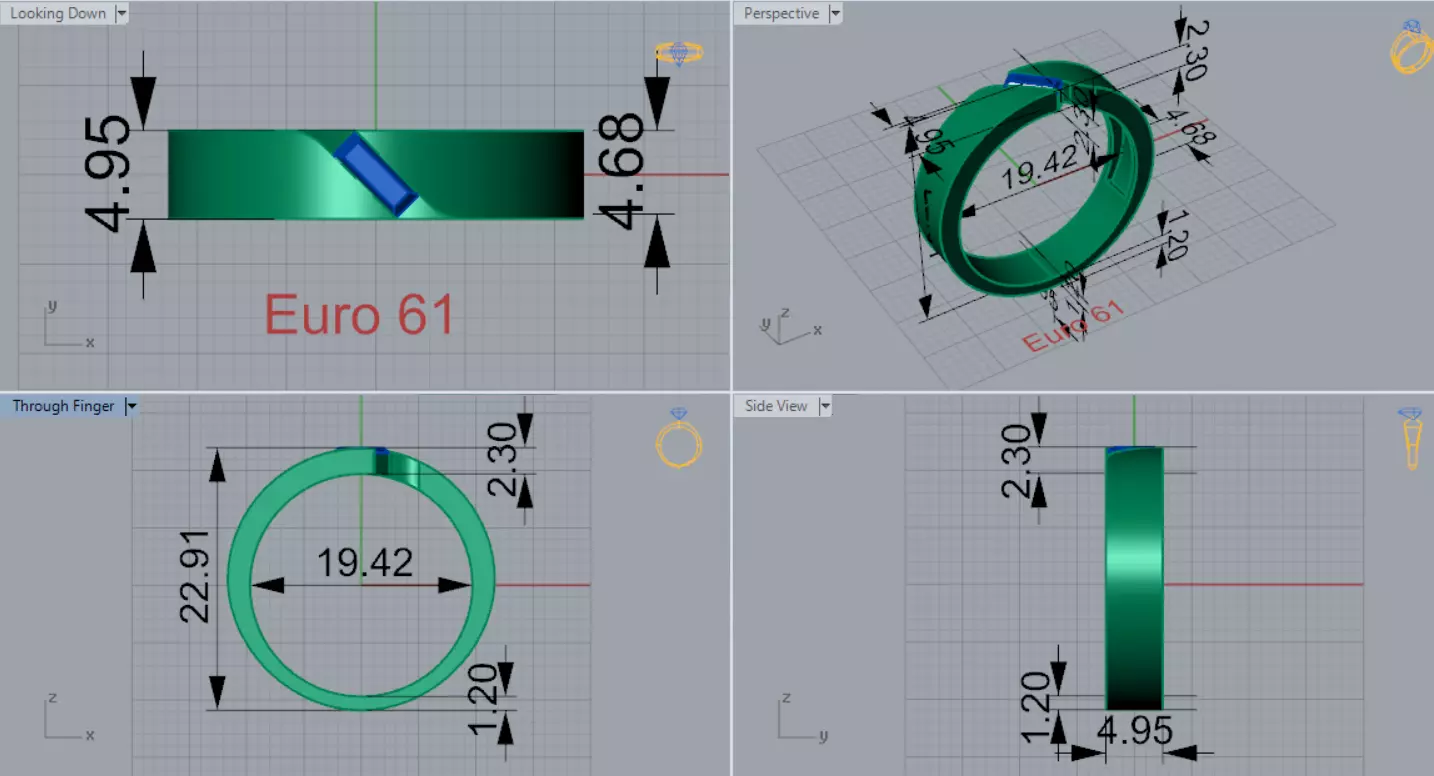Select the large Euro 61 text in Looking Down

(360, 314)
